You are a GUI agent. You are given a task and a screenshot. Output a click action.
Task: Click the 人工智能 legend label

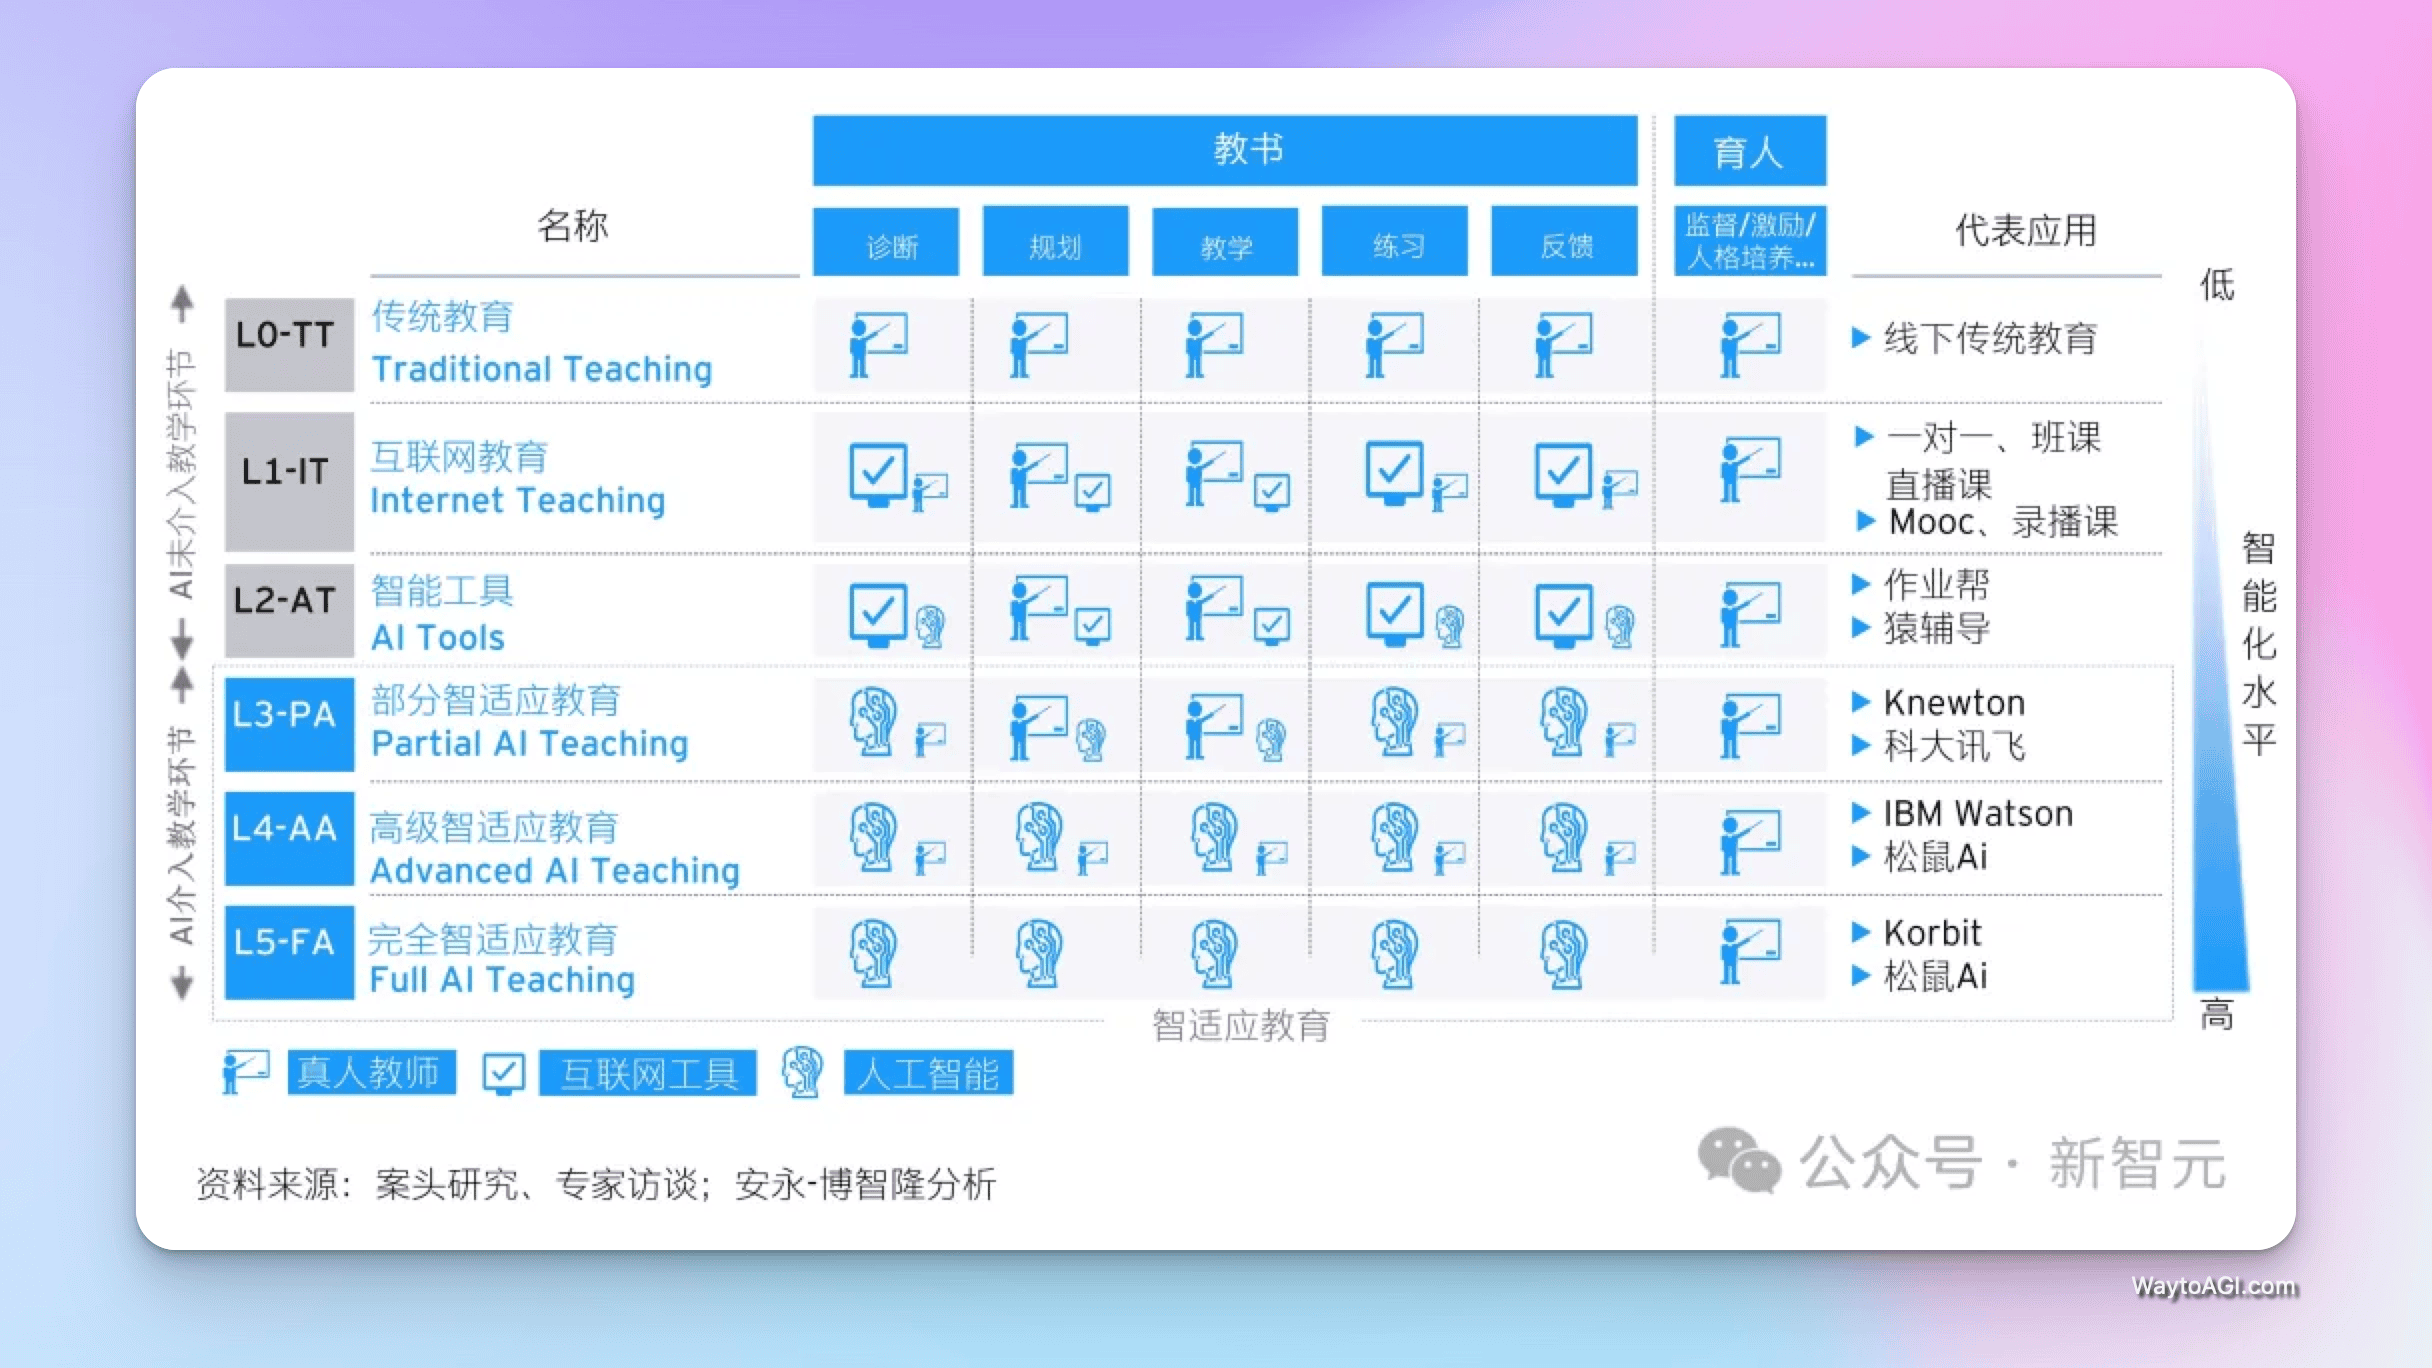pyautogui.click(x=929, y=1073)
